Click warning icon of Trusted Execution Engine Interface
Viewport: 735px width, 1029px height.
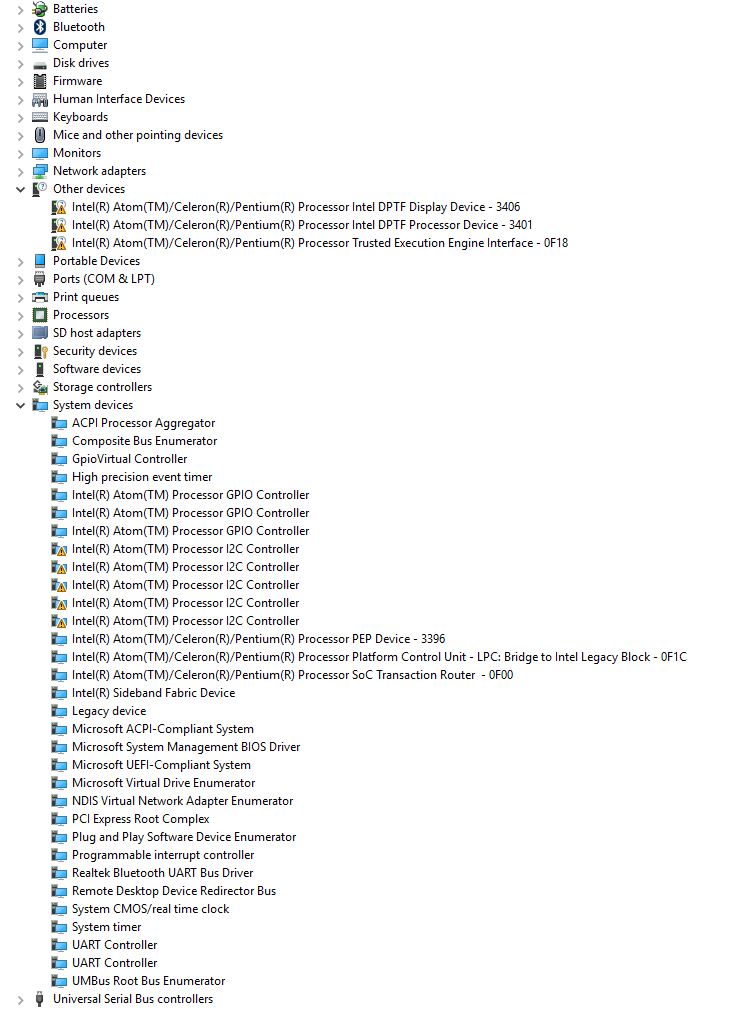[x=59, y=243]
